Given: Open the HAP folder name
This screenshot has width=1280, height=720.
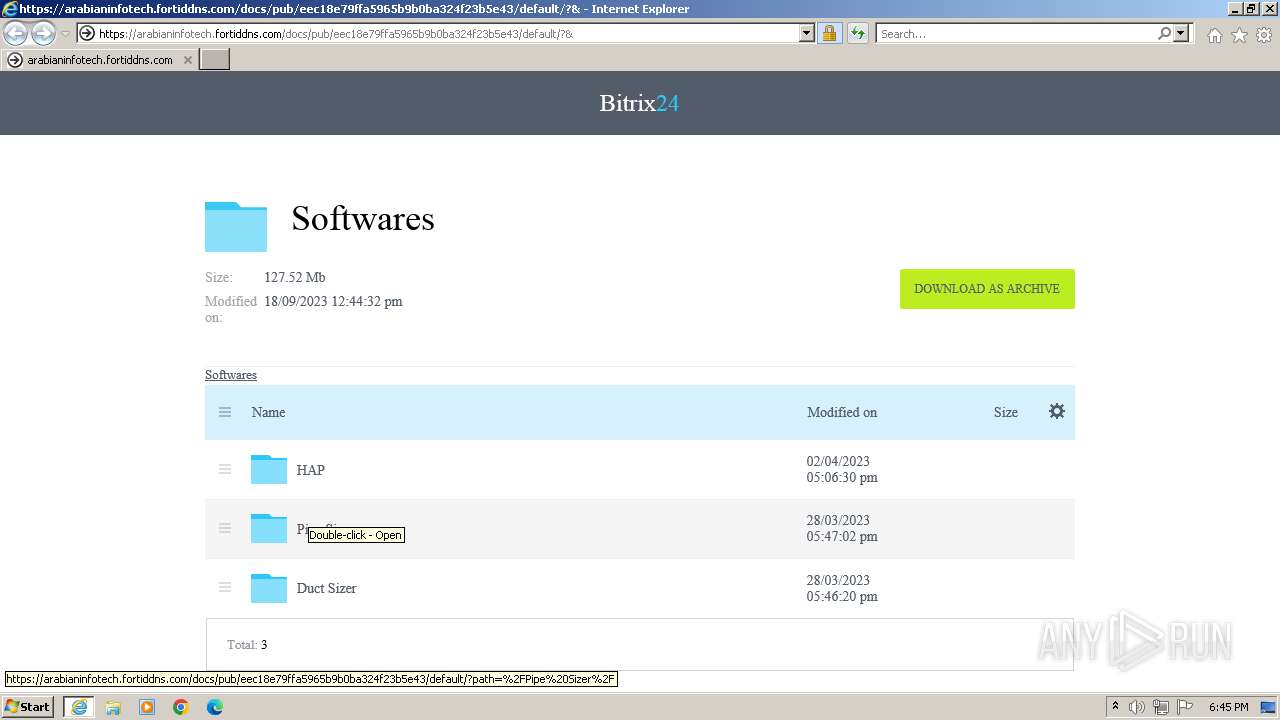Looking at the screenshot, I should point(310,470).
